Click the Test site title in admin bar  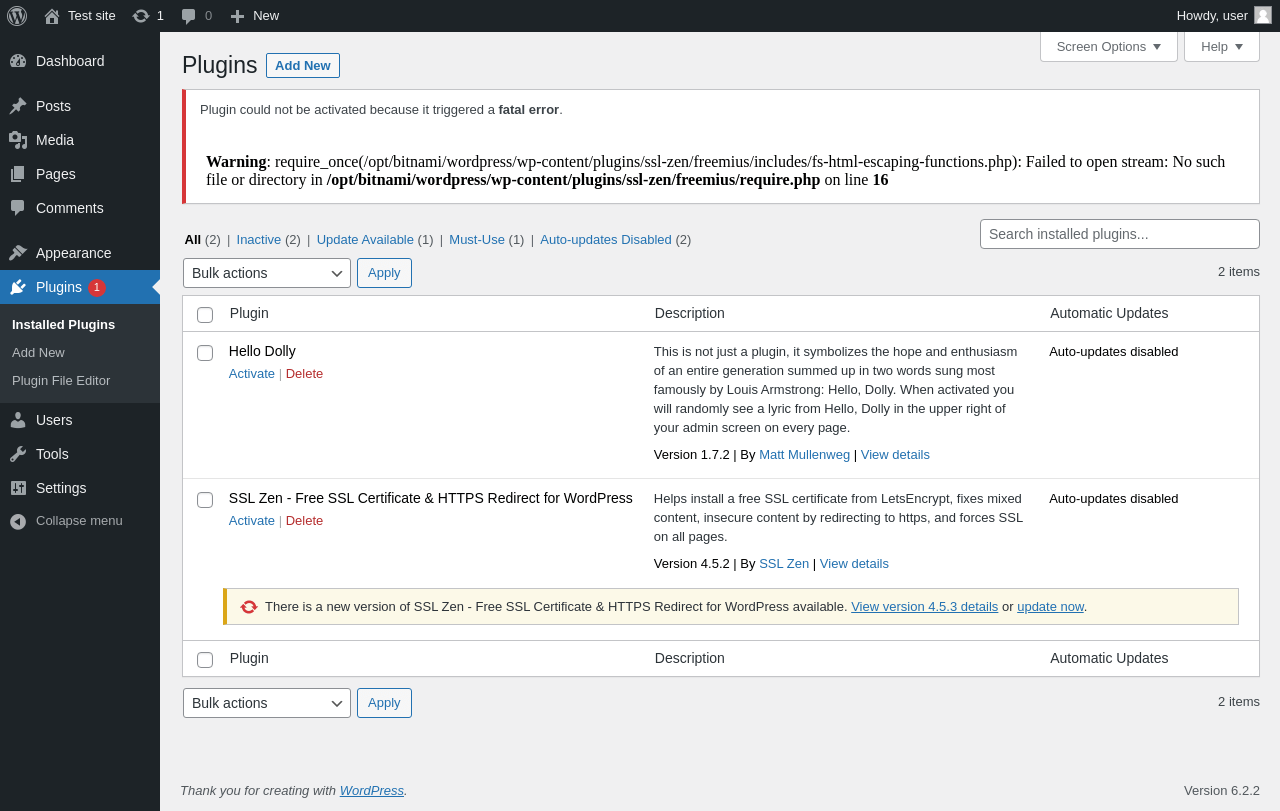92,16
